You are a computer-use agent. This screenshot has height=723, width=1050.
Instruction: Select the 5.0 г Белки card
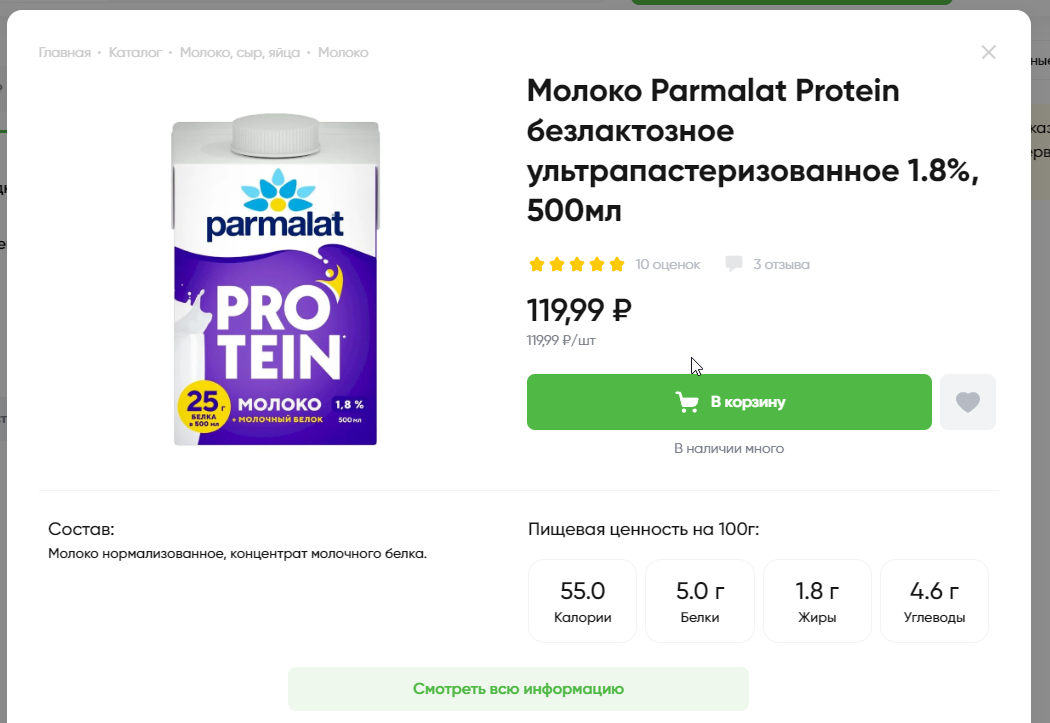699,601
